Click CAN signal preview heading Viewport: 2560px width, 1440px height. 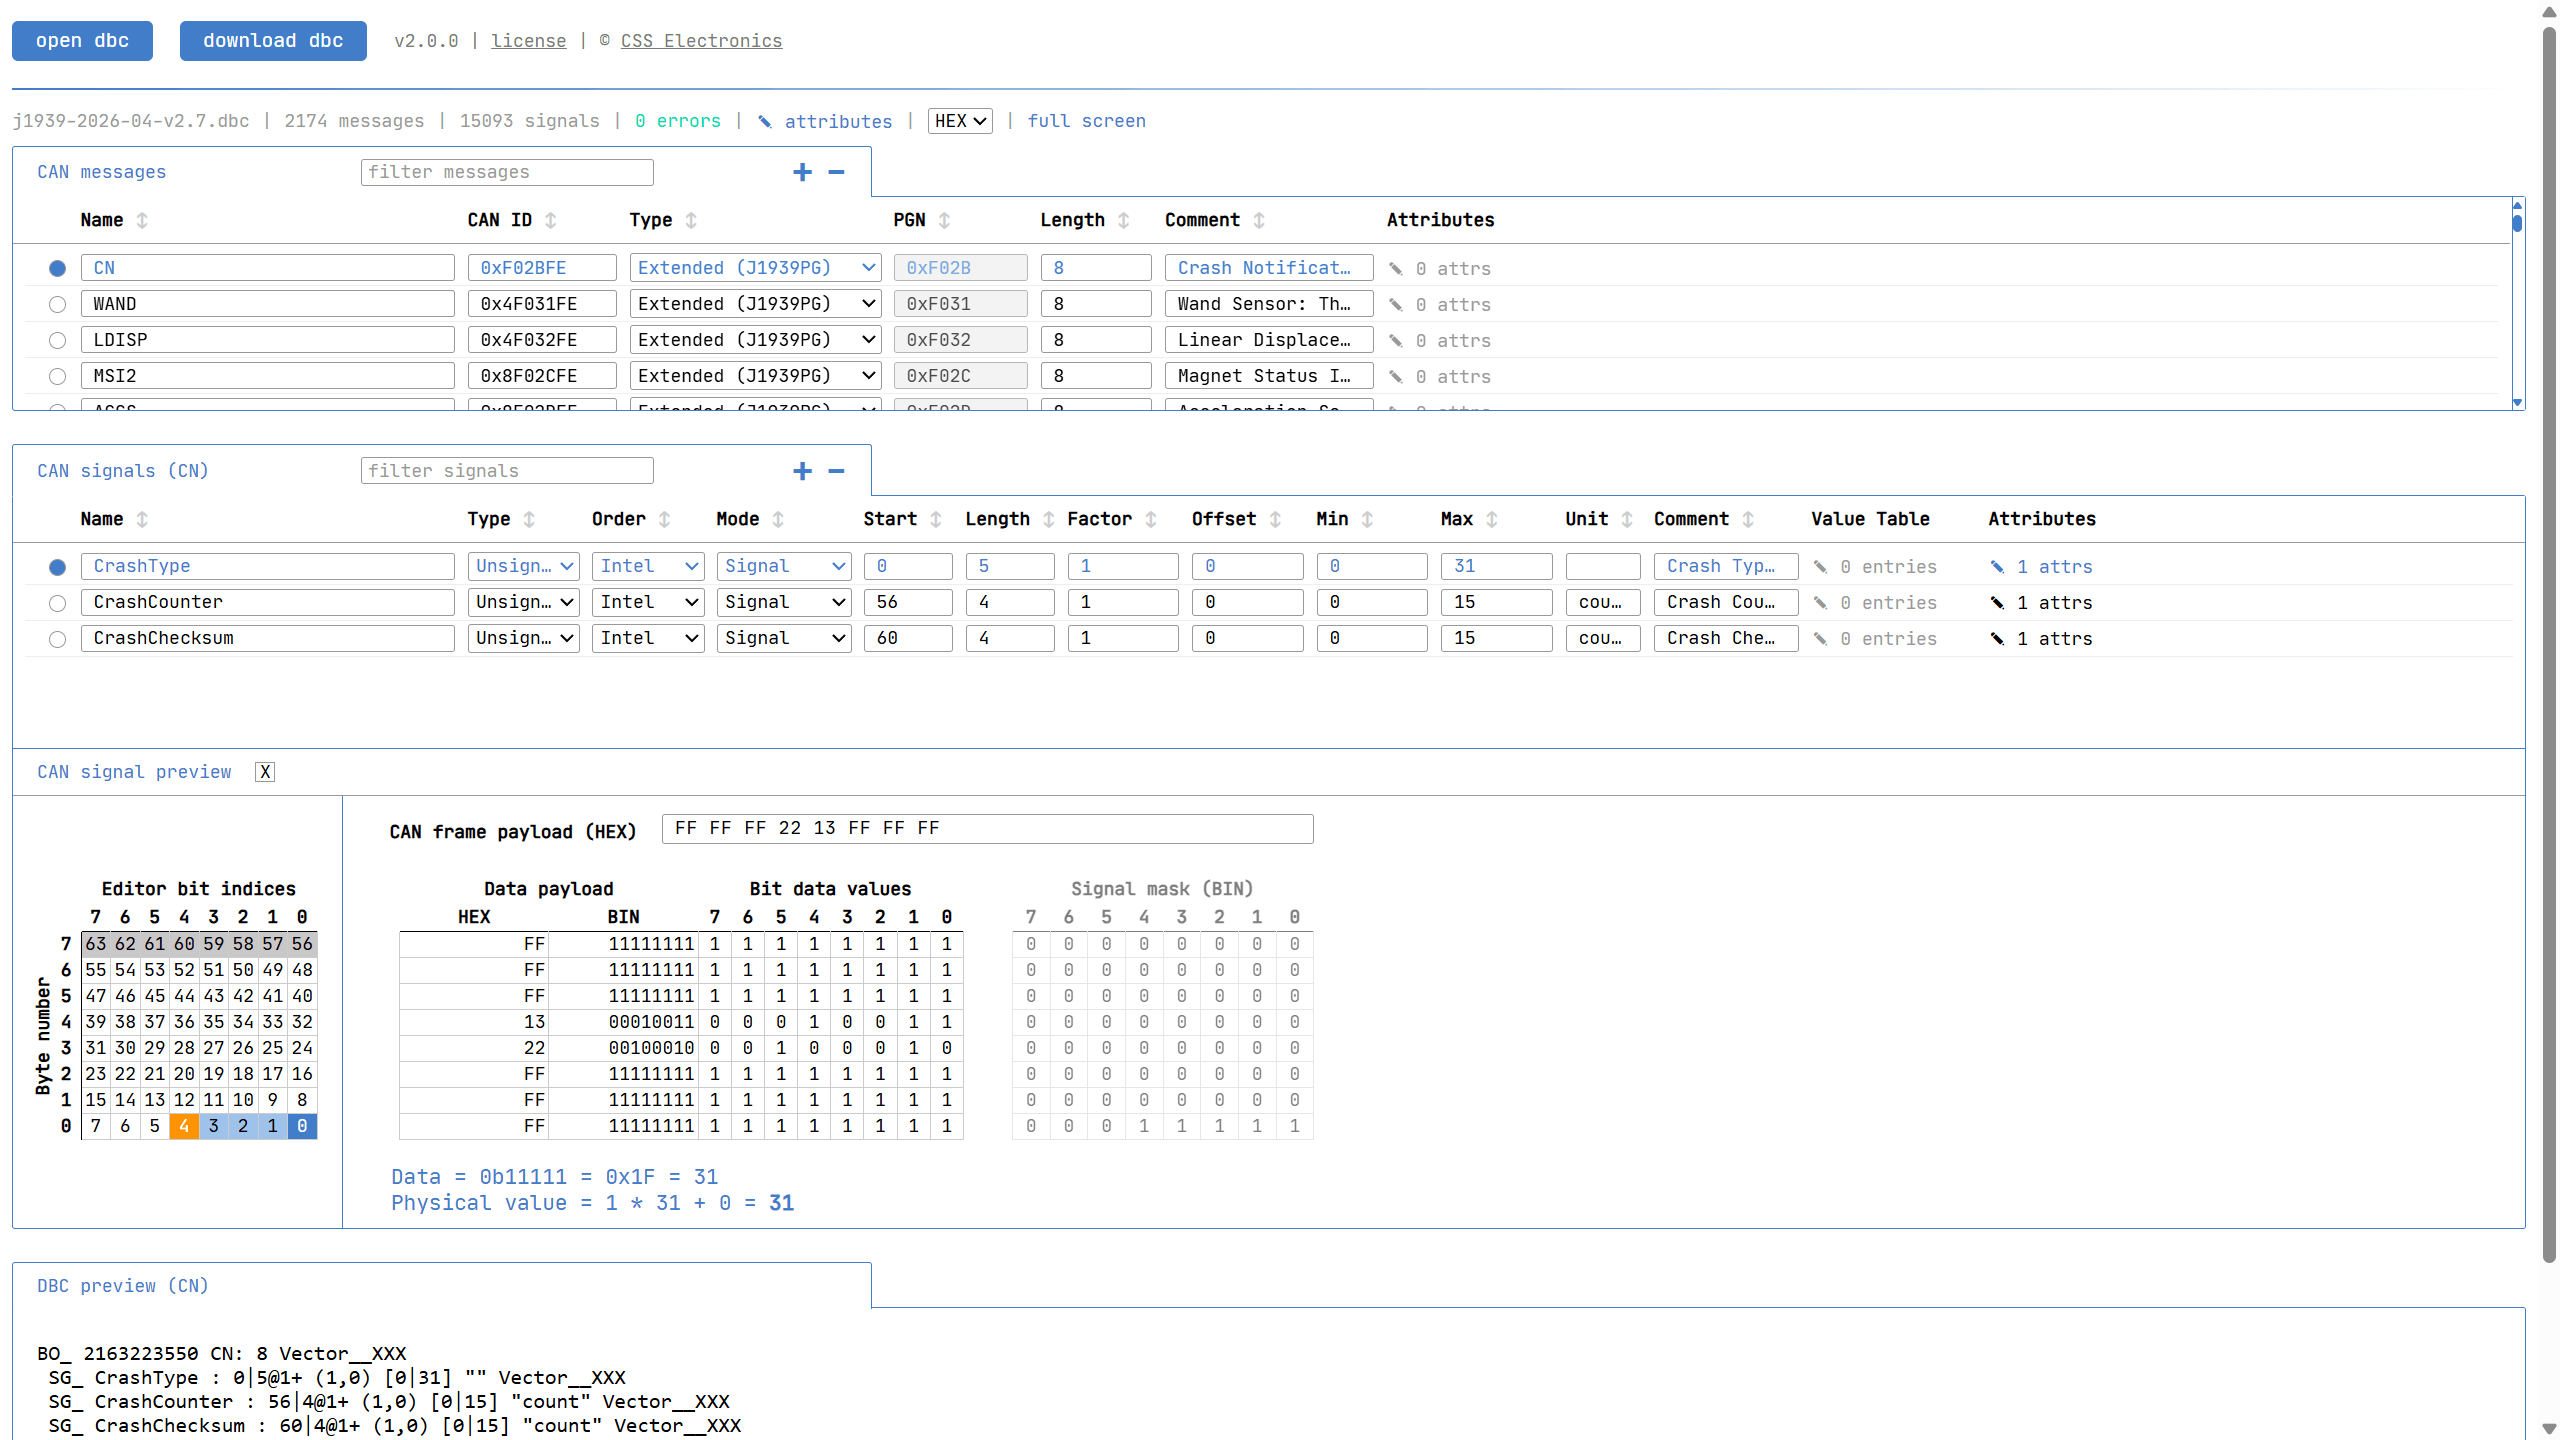134,772
